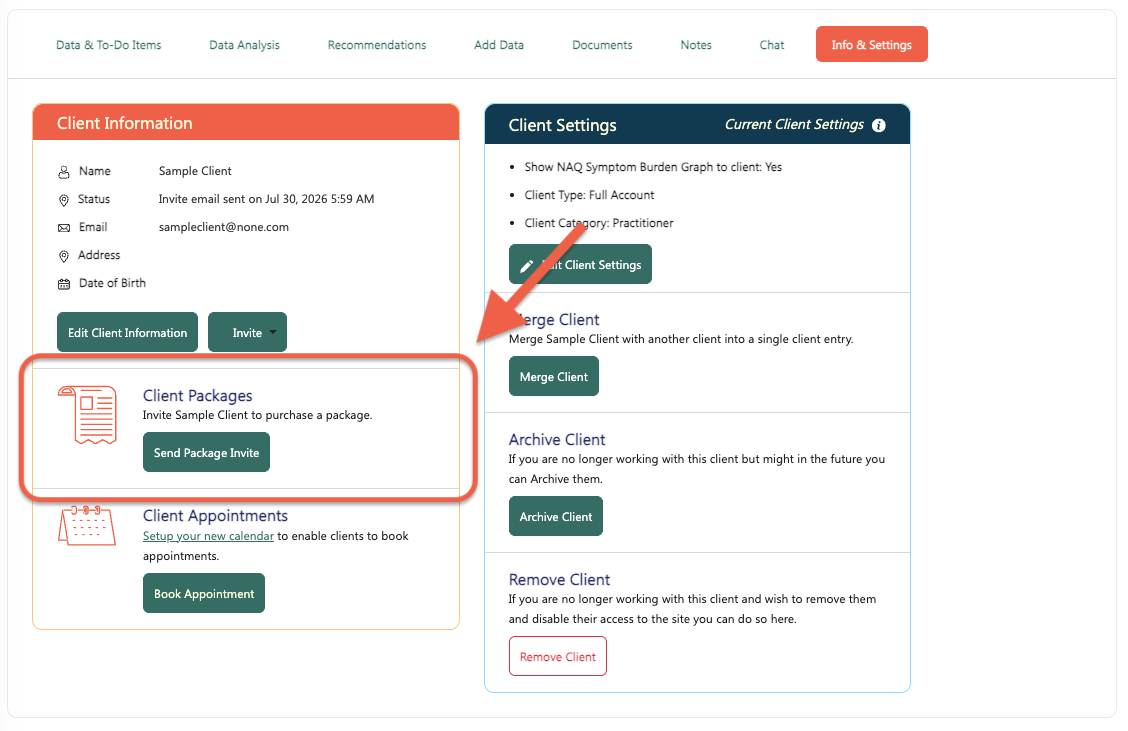Click Edit Client Information button
Screen dimensions: 1128x731
(127, 332)
